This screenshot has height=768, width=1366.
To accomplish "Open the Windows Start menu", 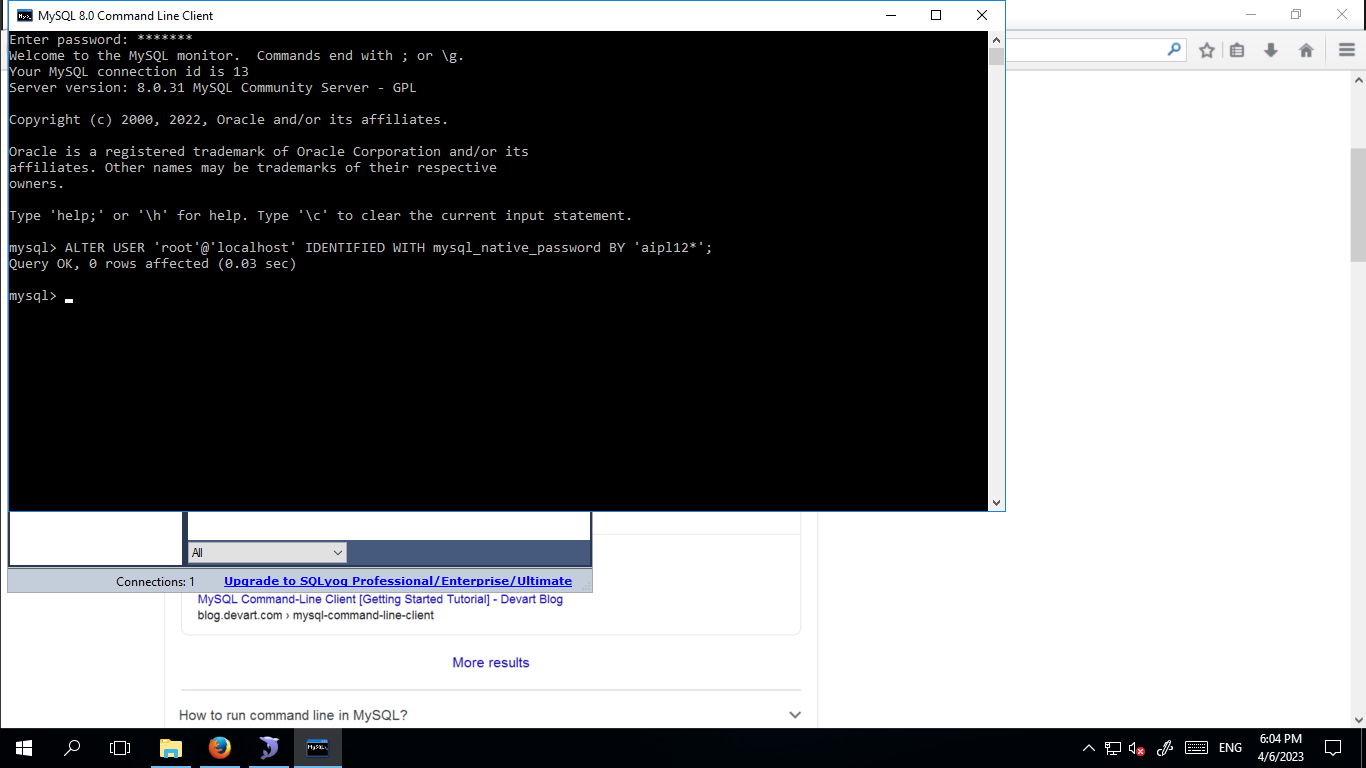I will click(24, 748).
